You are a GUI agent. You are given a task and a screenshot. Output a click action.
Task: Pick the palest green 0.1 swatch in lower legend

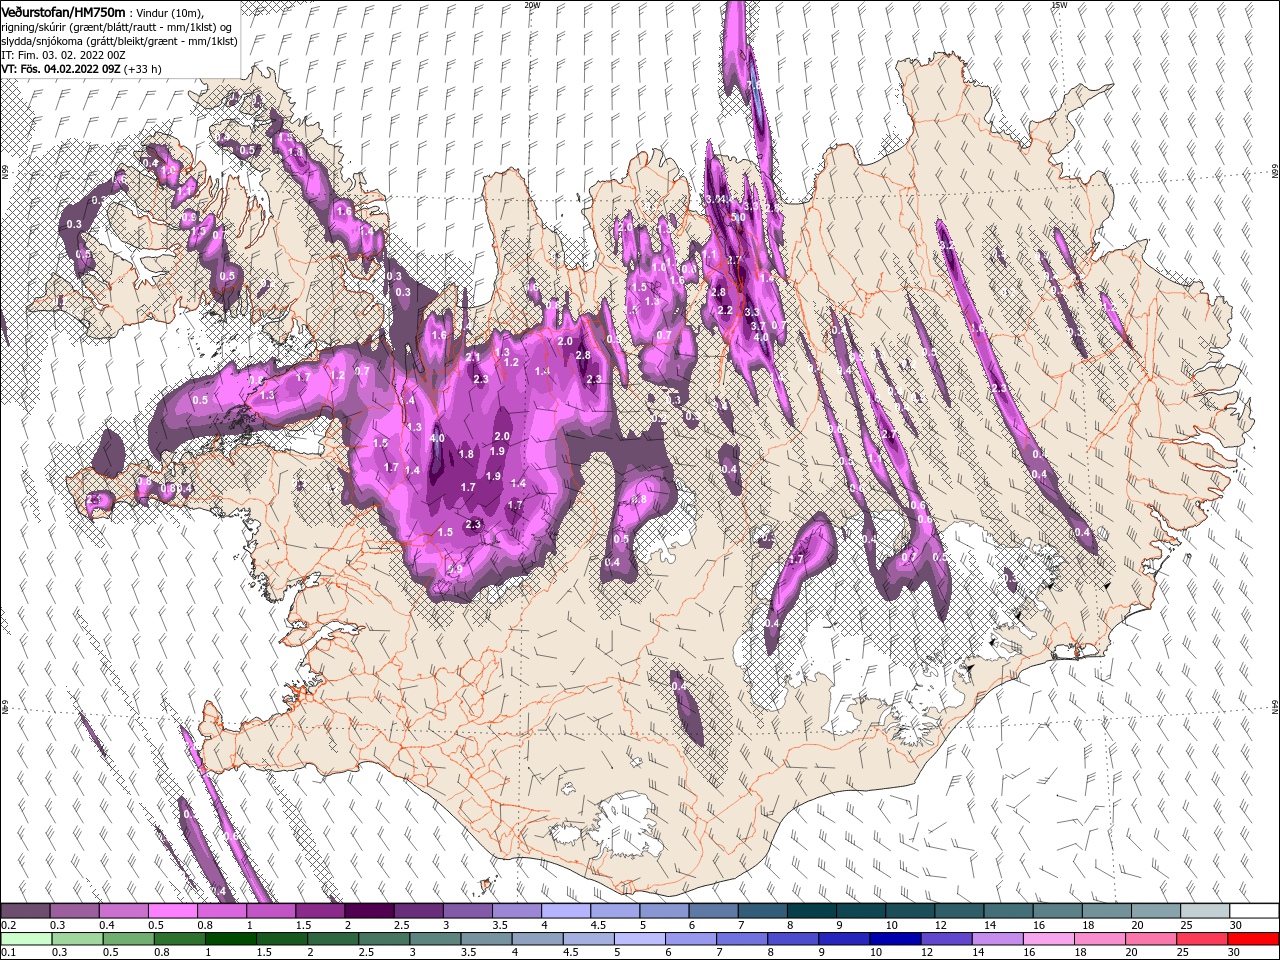tap(25, 939)
